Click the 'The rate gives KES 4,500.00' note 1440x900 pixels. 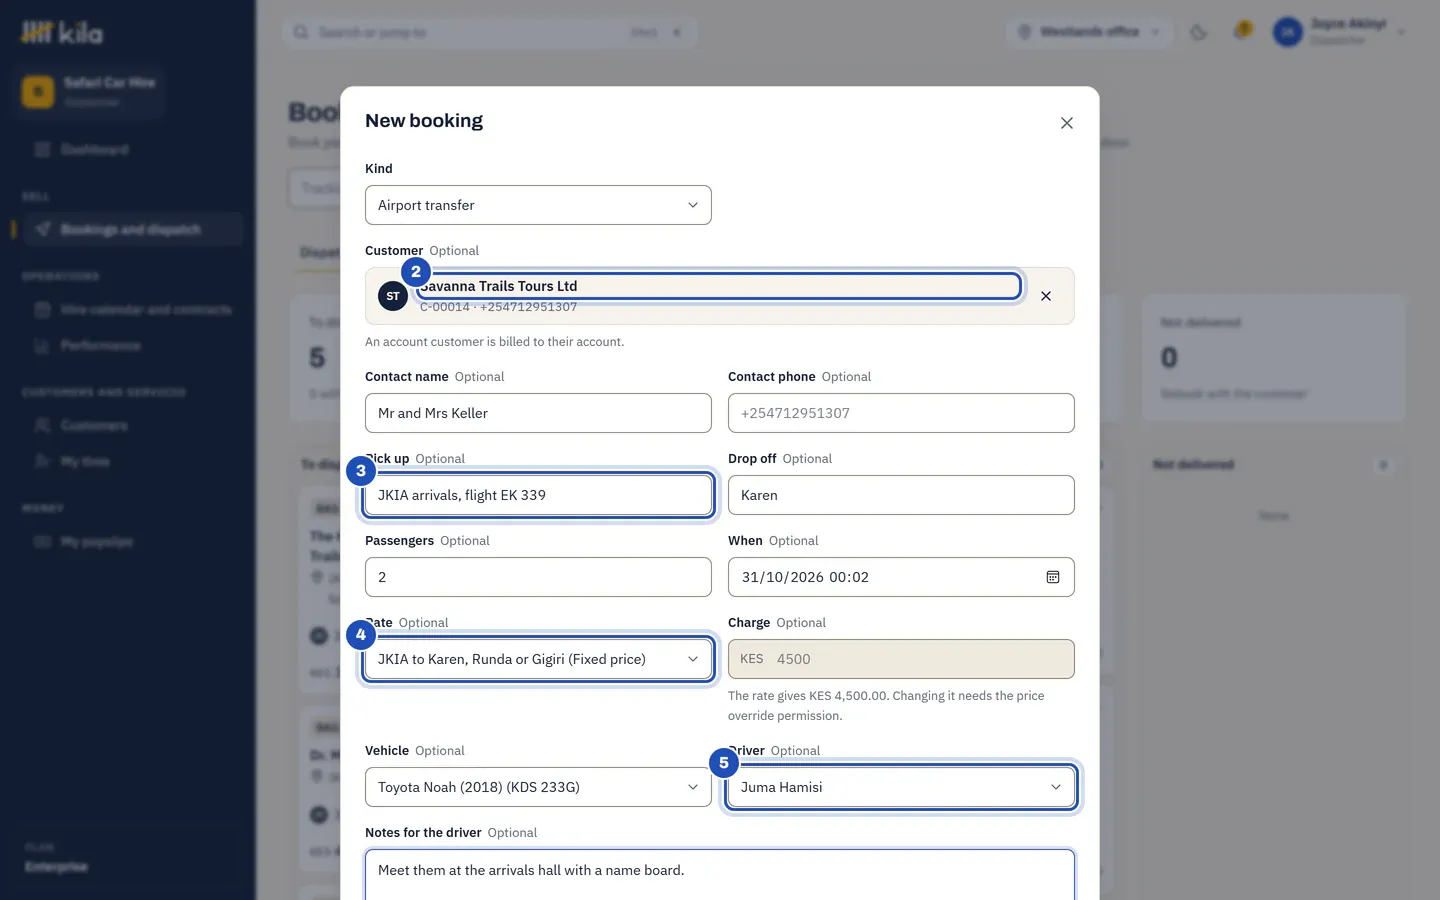(x=886, y=706)
